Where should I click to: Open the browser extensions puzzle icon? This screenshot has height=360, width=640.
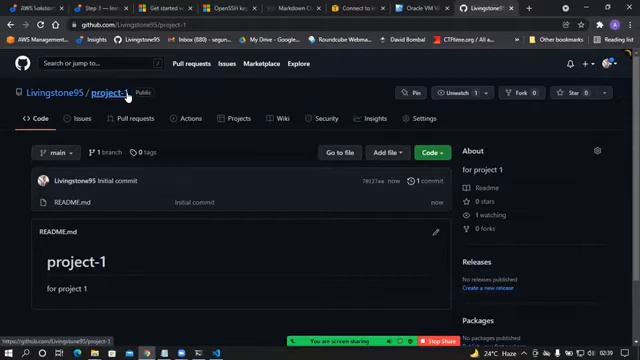(x=600, y=25)
